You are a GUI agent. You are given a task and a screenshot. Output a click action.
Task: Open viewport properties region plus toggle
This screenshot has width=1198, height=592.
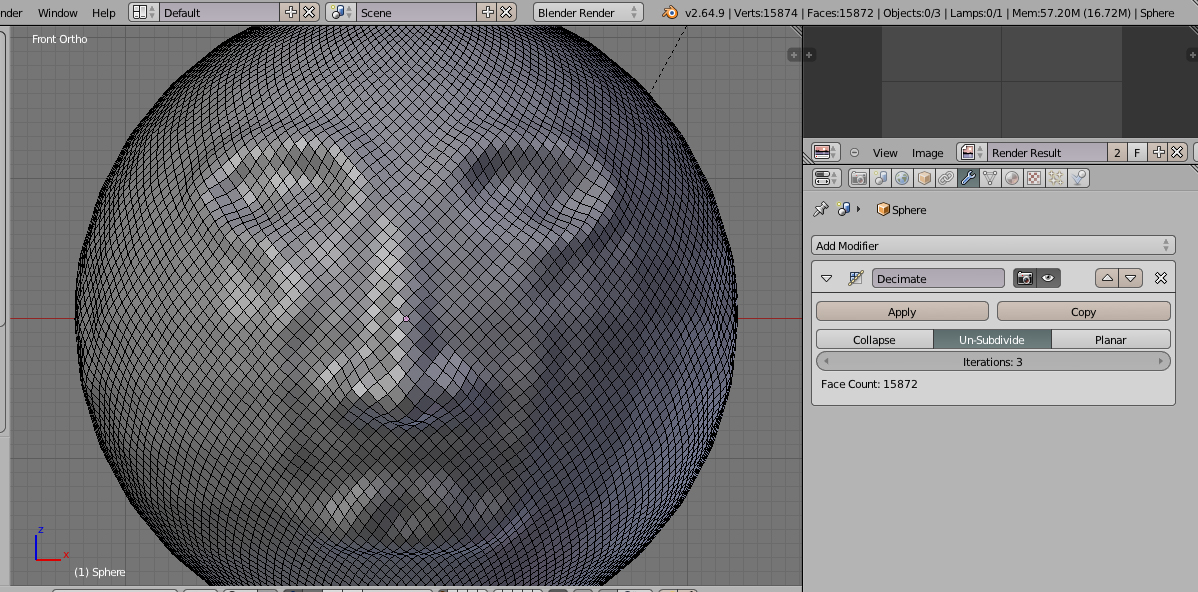(x=794, y=54)
